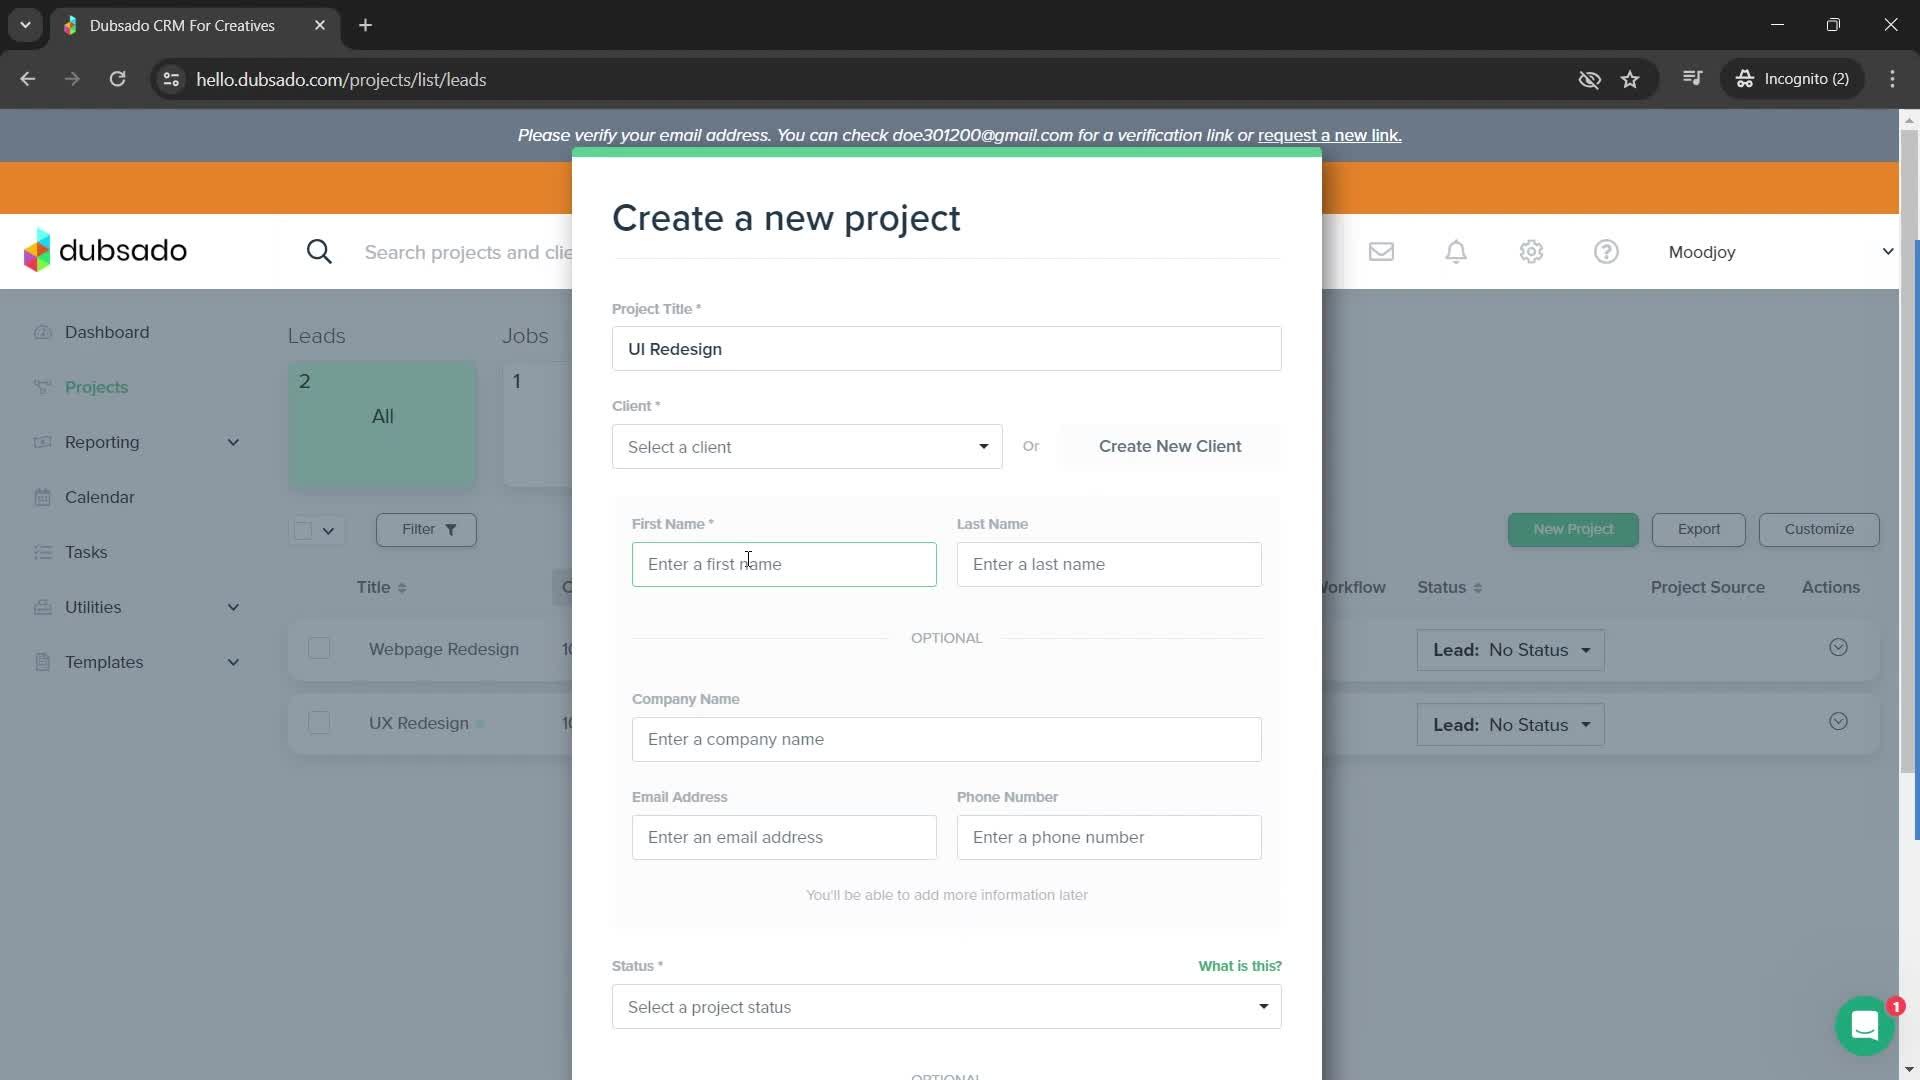Open the Moodjoy account dropdown

click(1780, 252)
